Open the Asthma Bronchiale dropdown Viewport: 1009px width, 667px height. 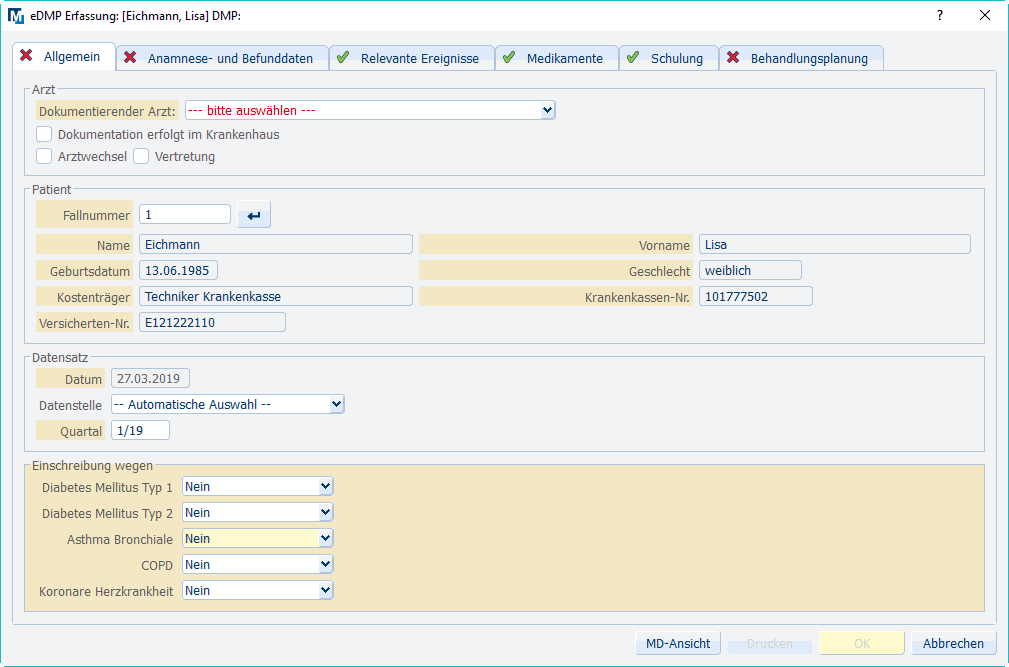point(257,539)
